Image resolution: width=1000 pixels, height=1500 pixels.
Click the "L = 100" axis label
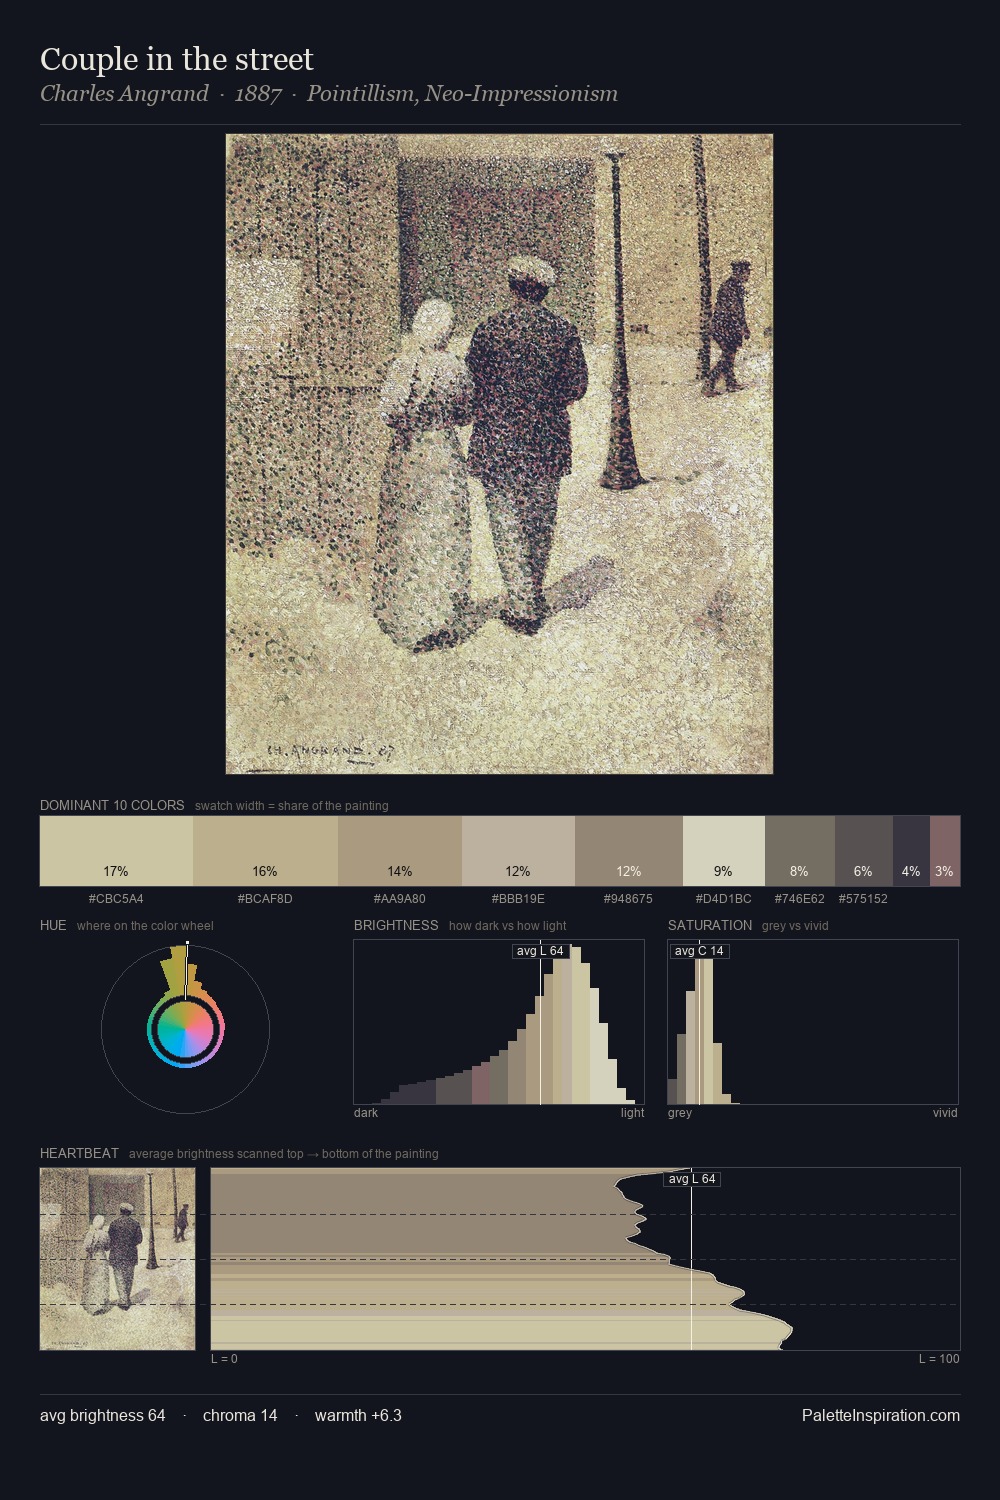(939, 1359)
